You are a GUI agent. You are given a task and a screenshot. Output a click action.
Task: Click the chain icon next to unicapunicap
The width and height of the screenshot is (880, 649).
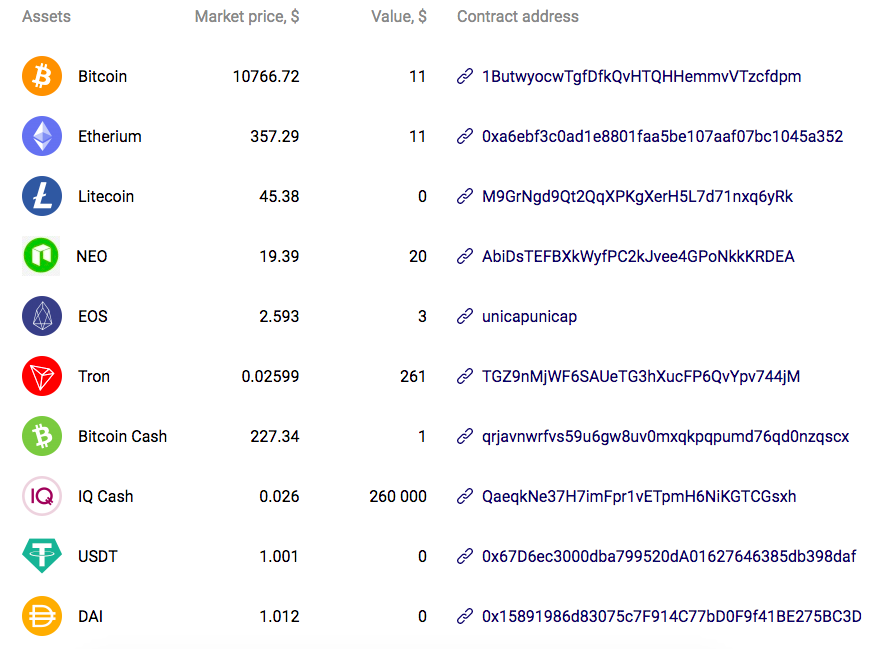pyautogui.click(x=465, y=316)
